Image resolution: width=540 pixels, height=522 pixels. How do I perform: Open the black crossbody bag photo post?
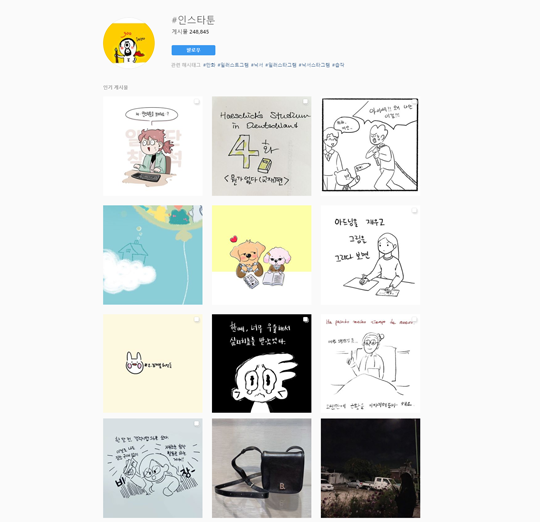pos(261,468)
